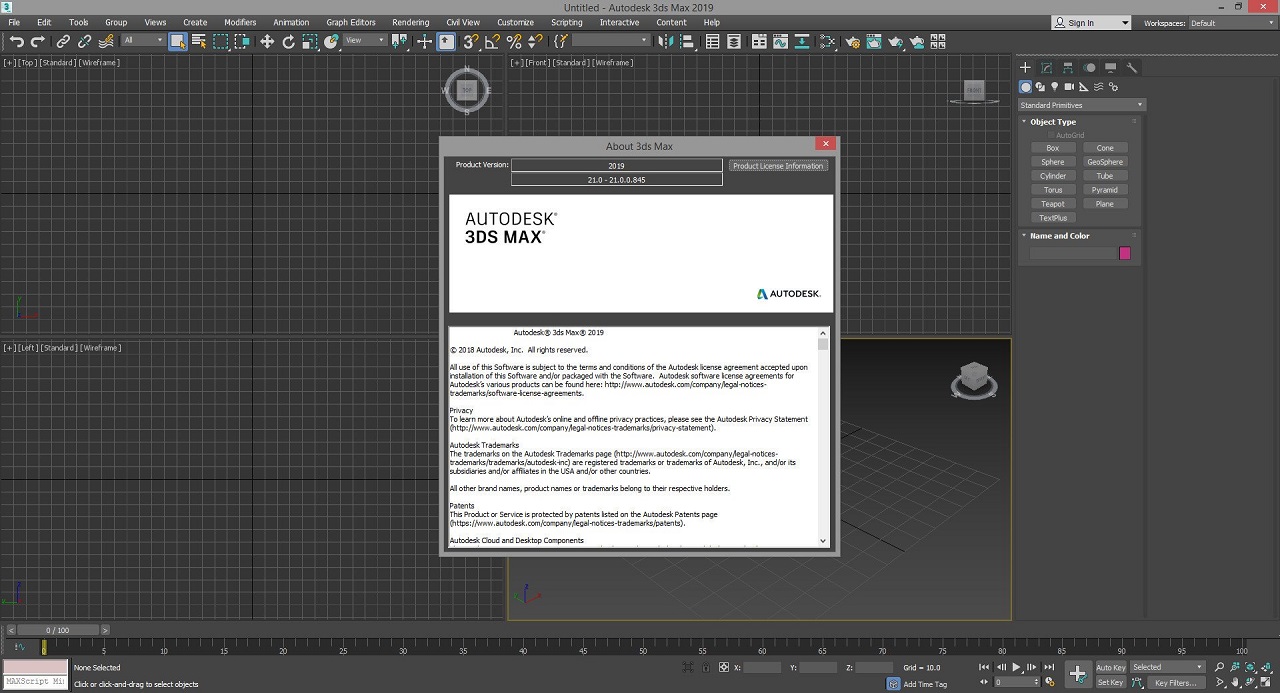Image resolution: width=1280 pixels, height=693 pixels.
Task: Select the Select and Rotate tool
Action: [x=289, y=41]
